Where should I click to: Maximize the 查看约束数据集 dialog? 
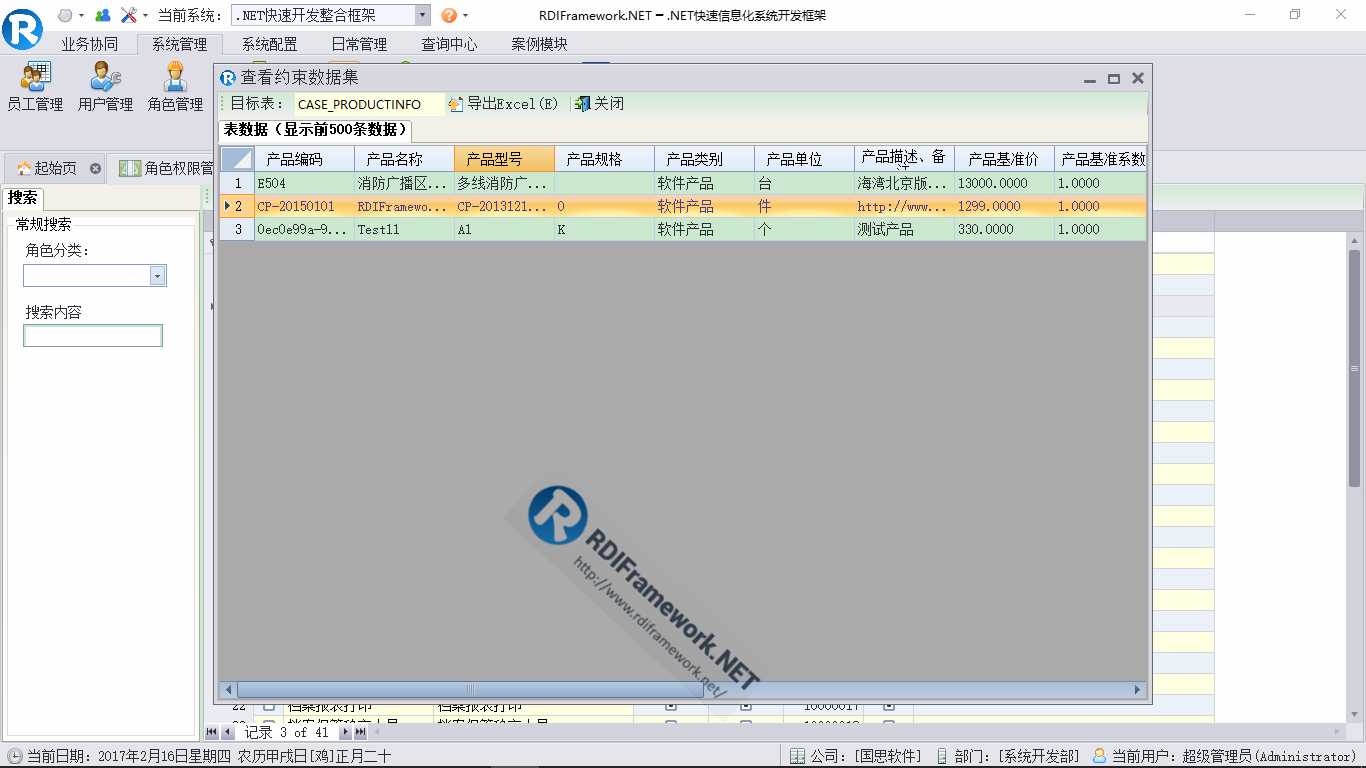coord(1114,78)
